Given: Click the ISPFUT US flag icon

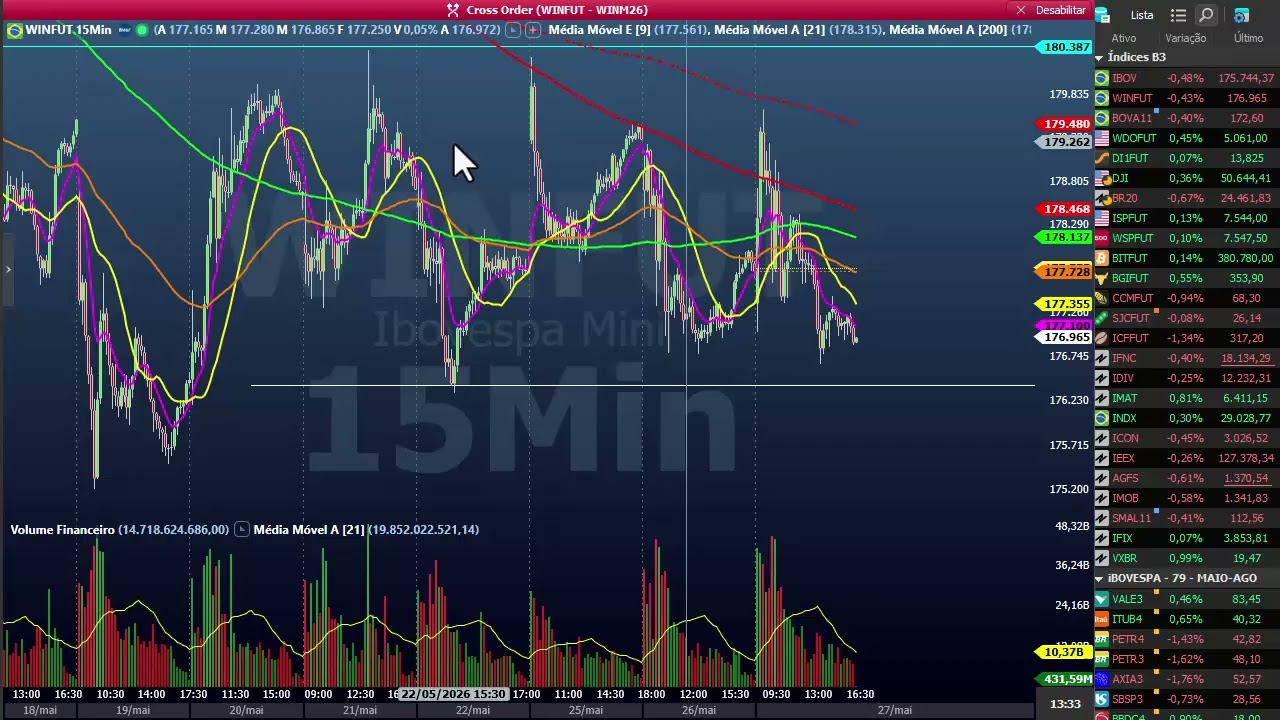Looking at the screenshot, I should pos(1102,218).
